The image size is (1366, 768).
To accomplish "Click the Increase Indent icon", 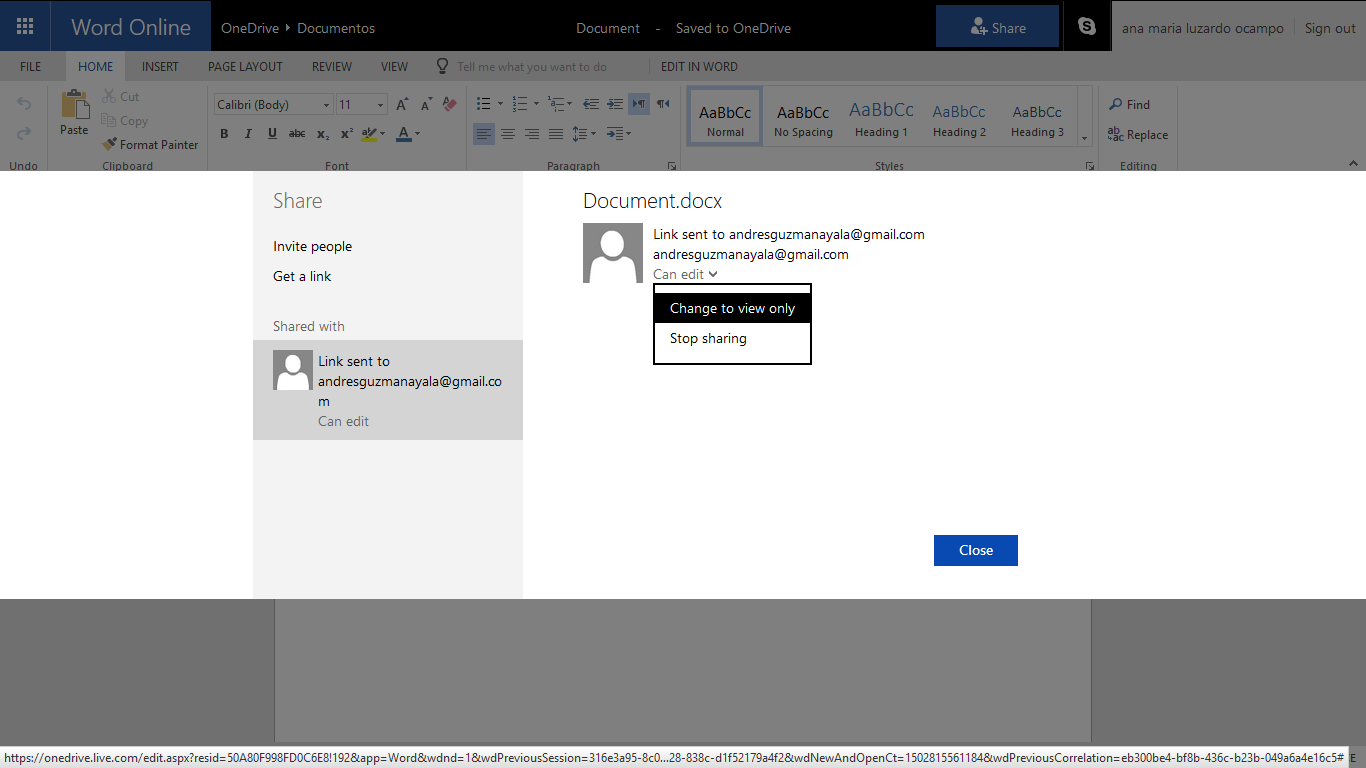I will click(x=615, y=104).
